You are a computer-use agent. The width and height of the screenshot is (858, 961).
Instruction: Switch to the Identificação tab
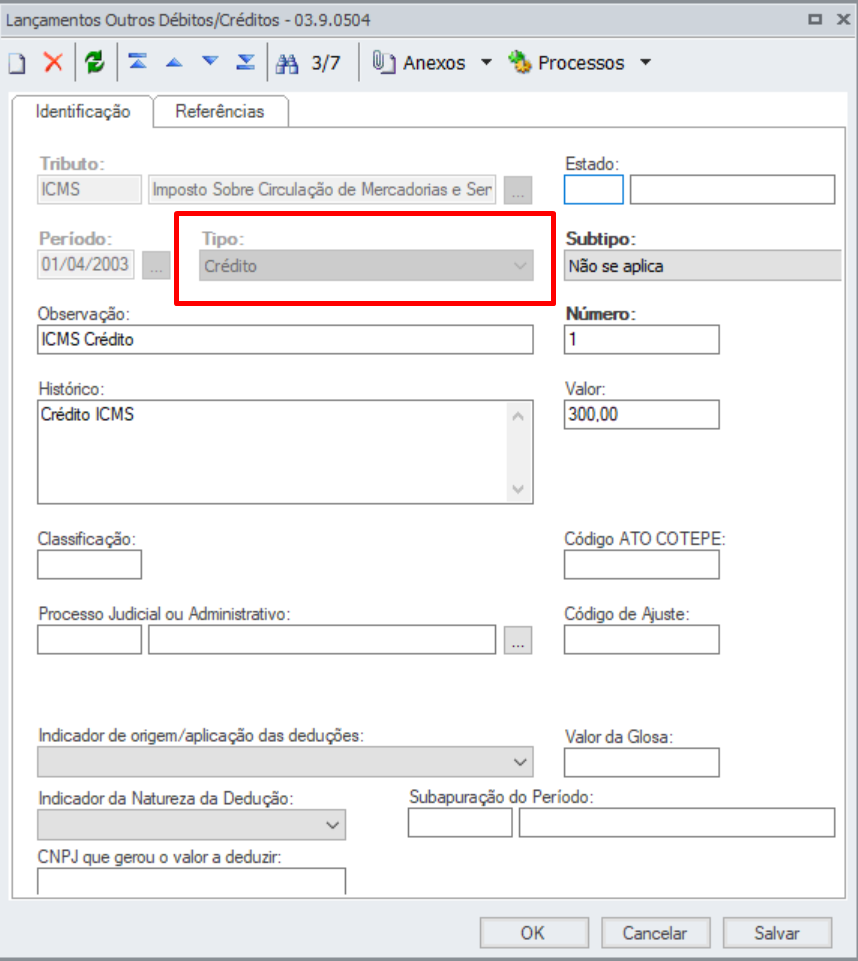[83, 112]
